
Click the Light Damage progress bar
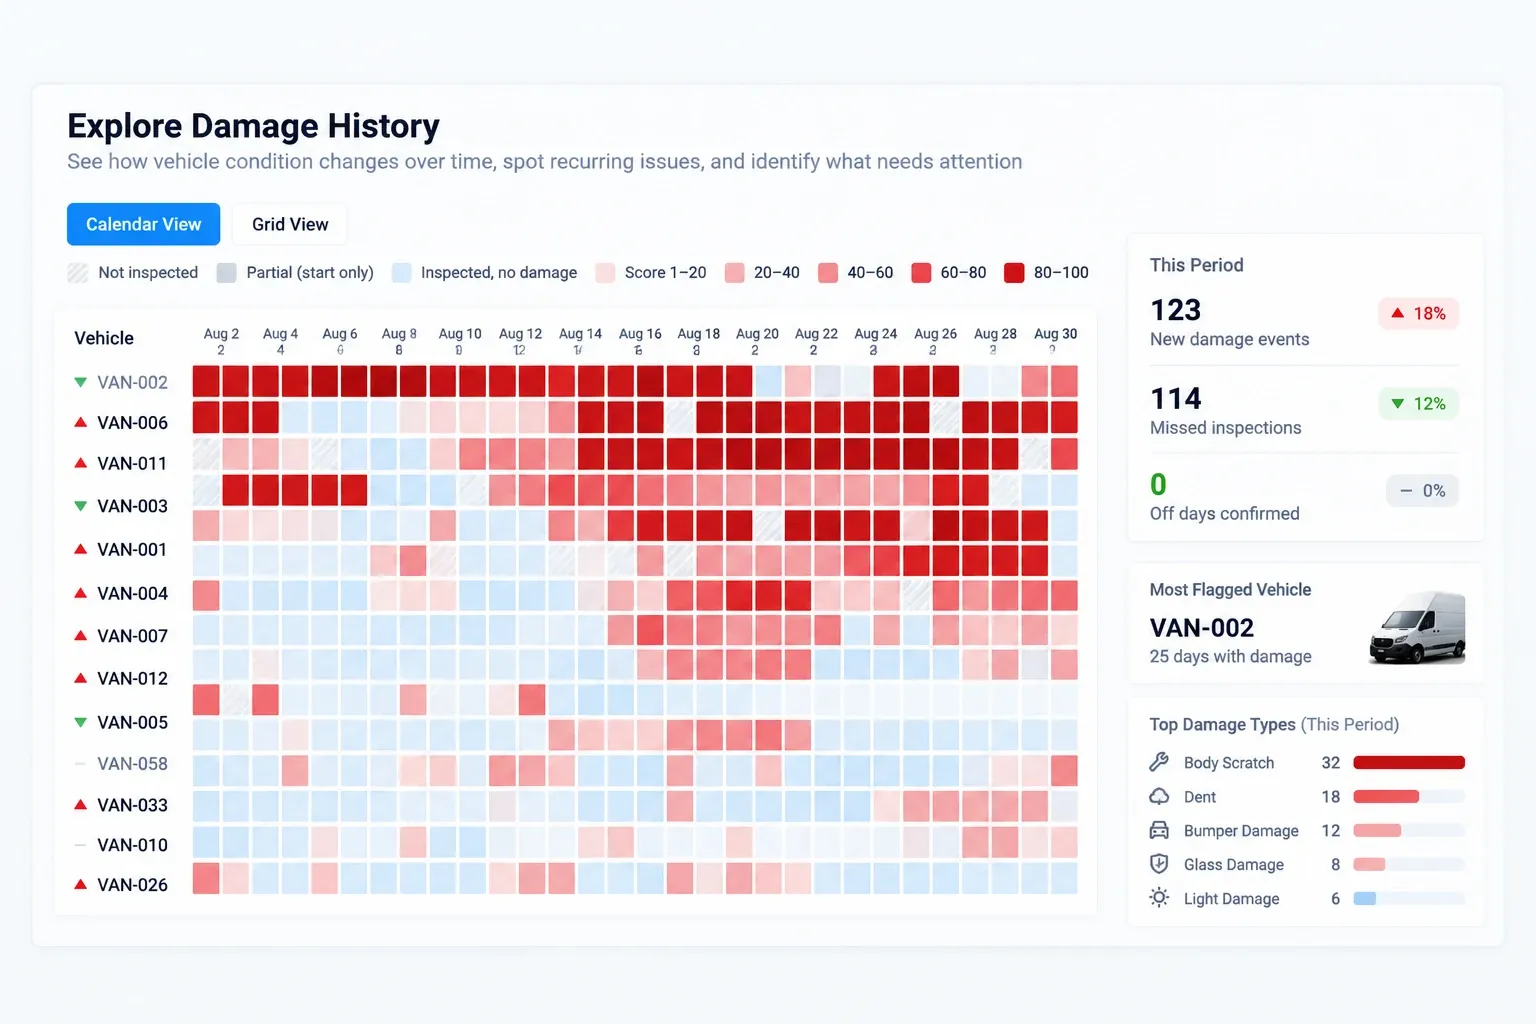point(1409,898)
